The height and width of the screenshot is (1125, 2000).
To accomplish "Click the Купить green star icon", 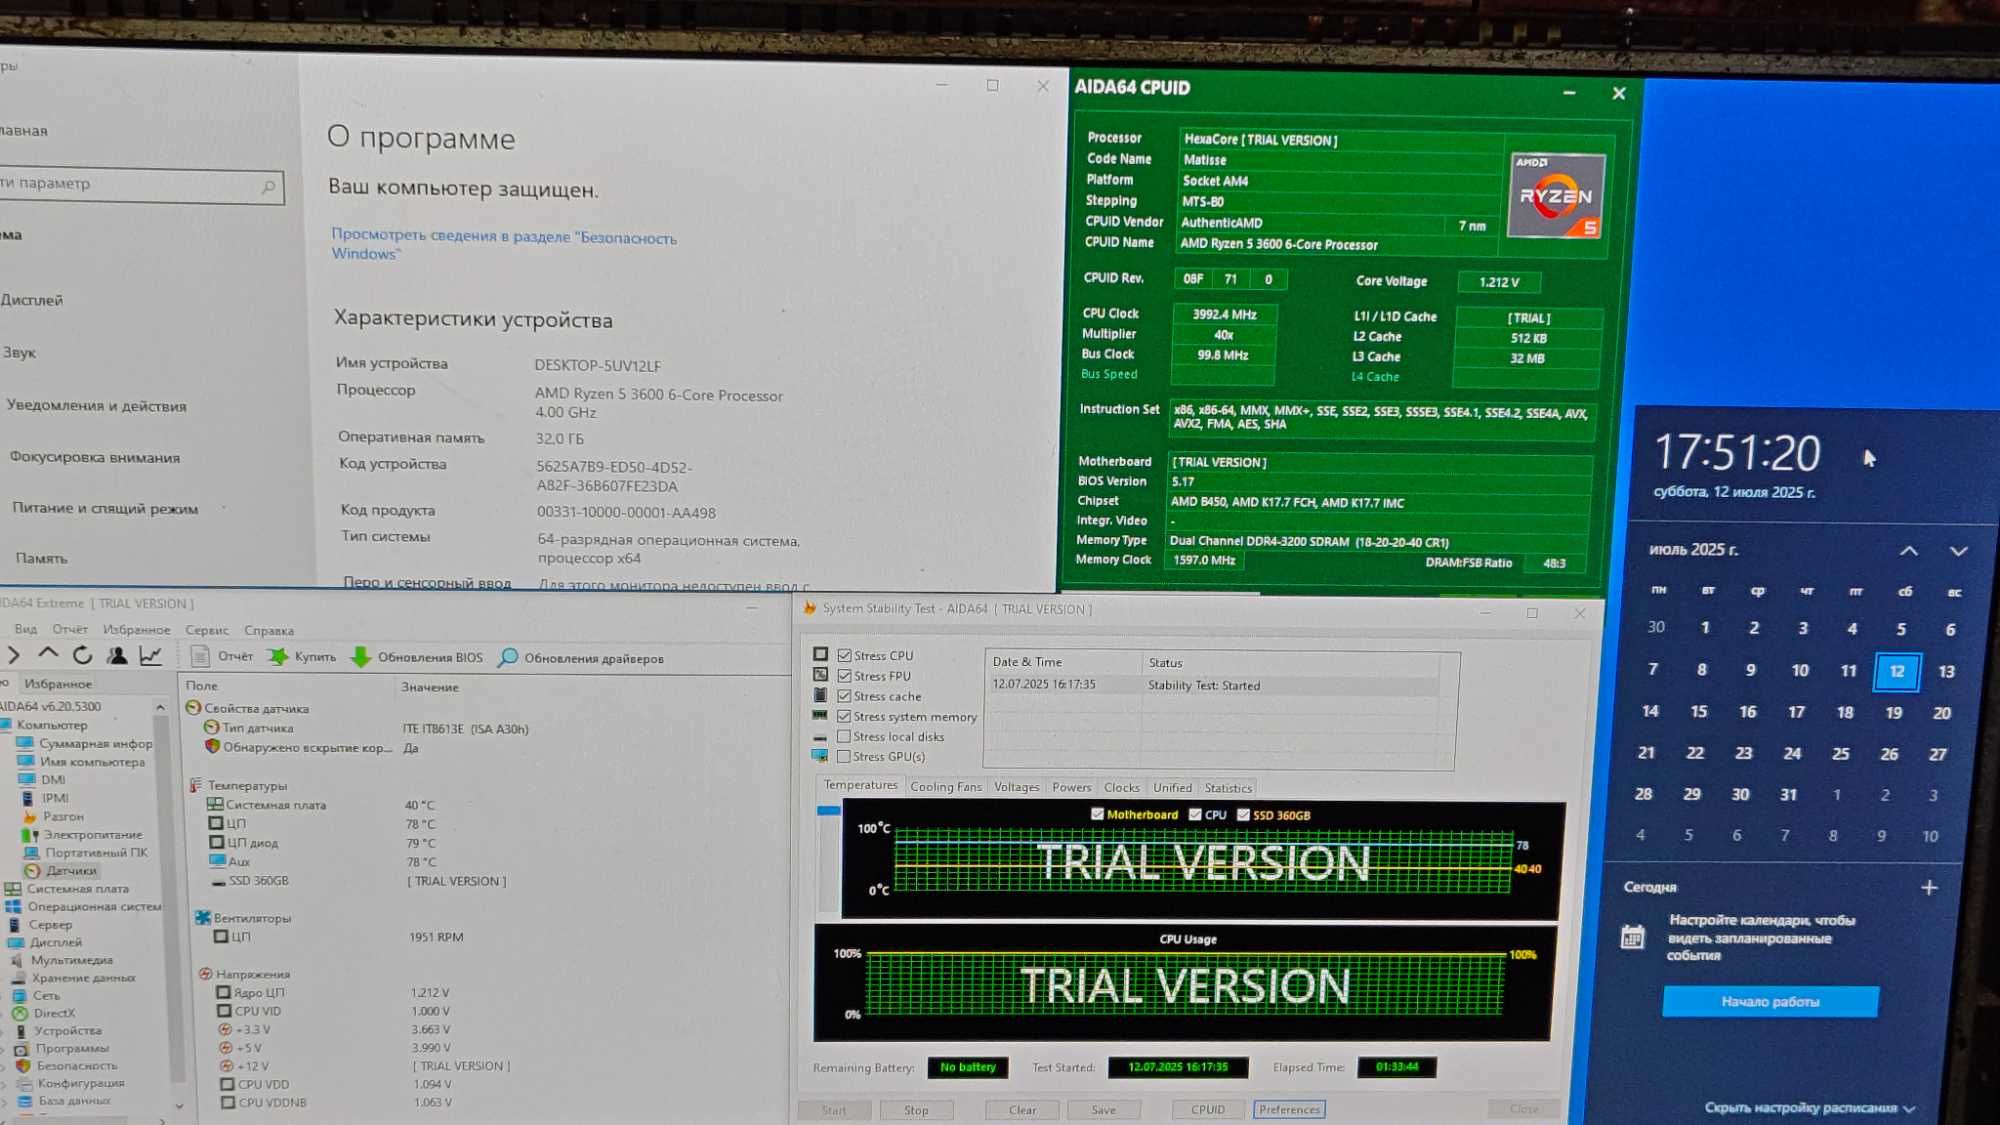I will 278,656.
